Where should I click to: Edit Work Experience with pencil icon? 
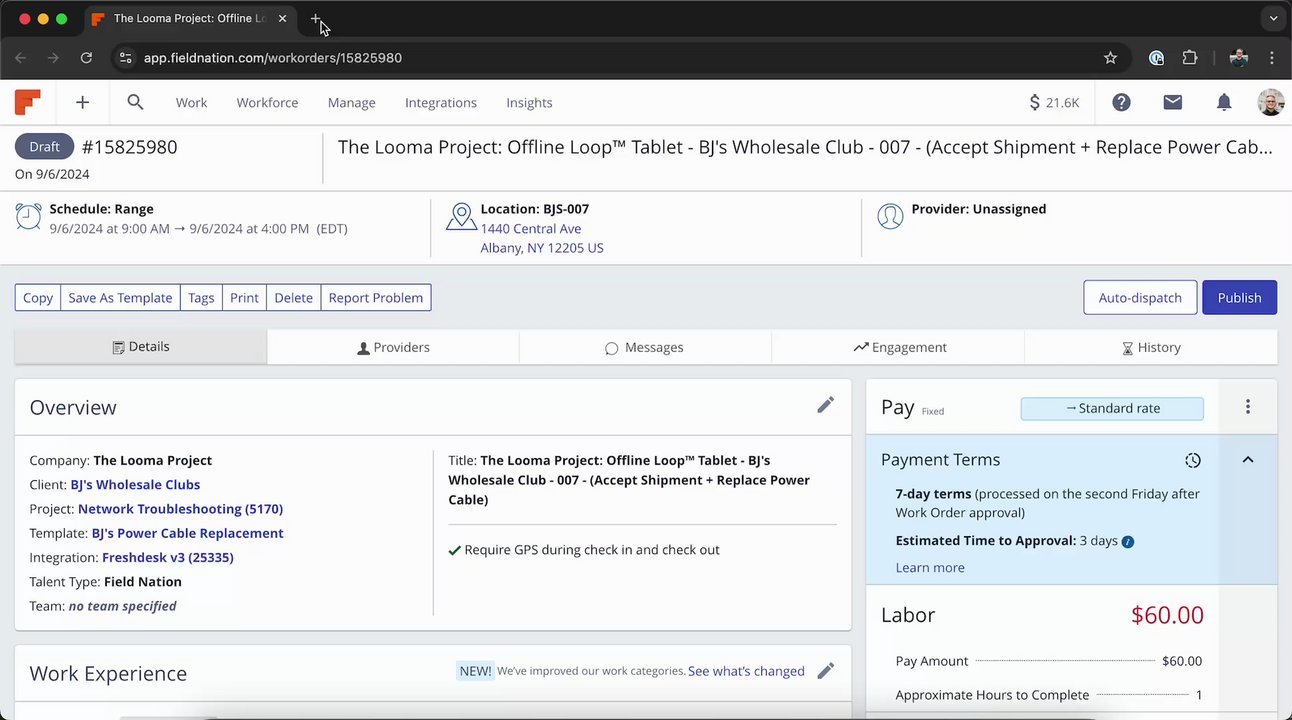point(825,671)
